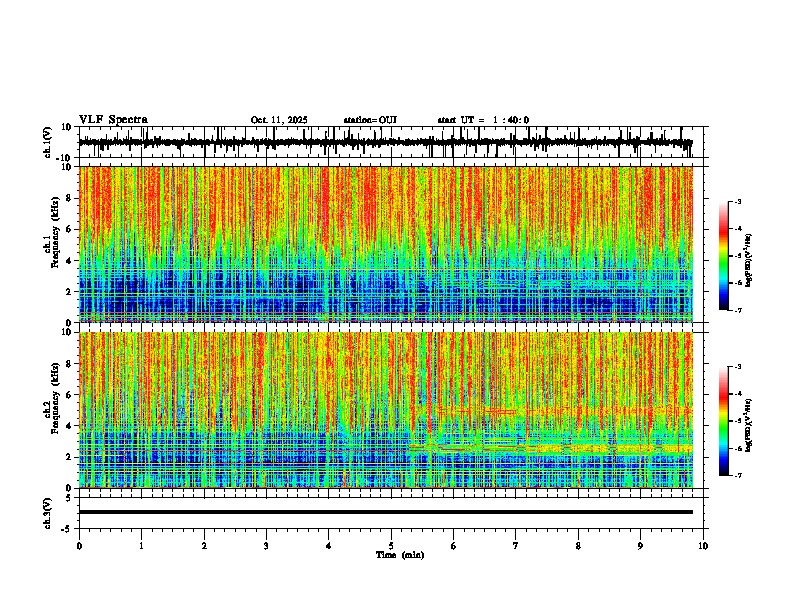This screenshot has width=792, height=612.
Task: Click the 6 tick on the Time axis
Action: click(x=454, y=546)
